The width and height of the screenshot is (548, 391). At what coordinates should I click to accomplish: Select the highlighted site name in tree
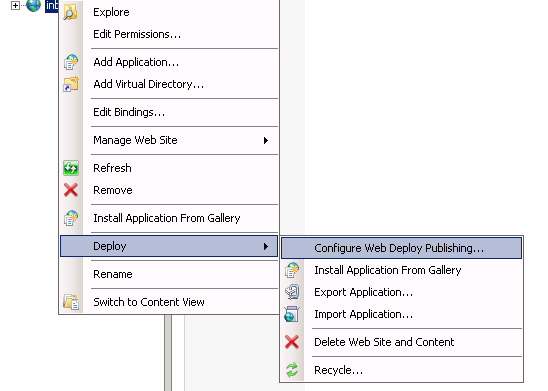coord(52,6)
